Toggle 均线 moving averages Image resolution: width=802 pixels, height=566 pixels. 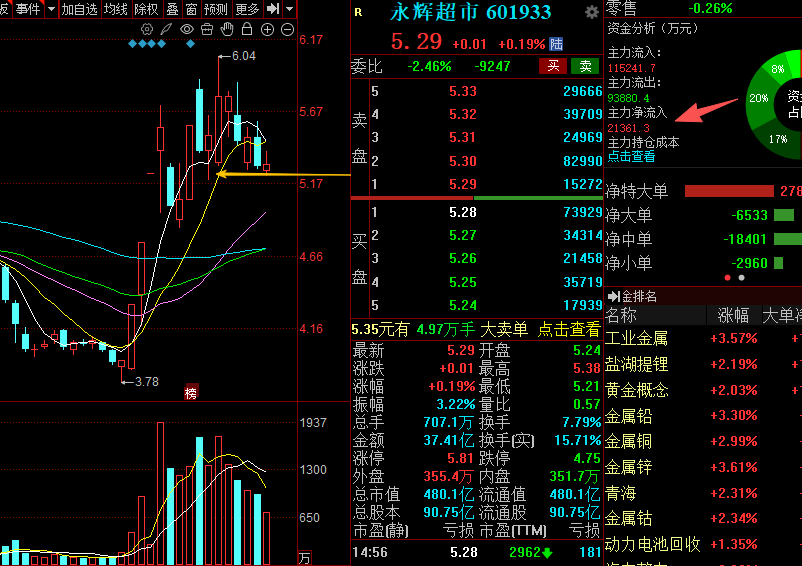pos(116,9)
